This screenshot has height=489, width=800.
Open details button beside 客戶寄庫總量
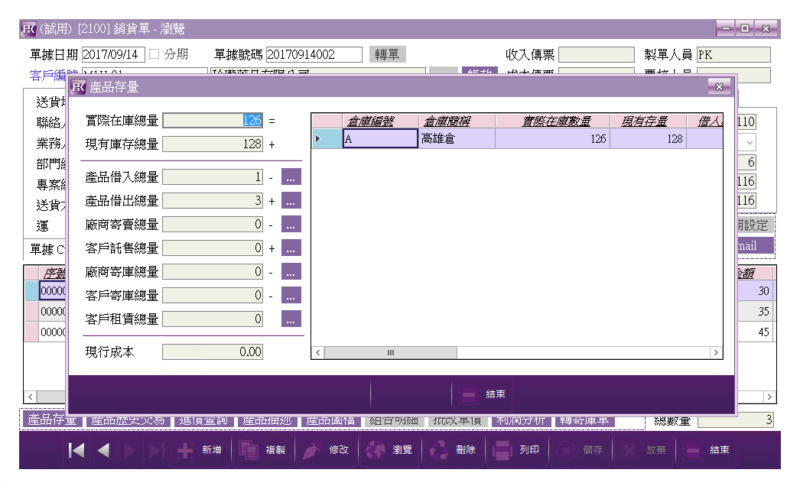coord(291,295)
